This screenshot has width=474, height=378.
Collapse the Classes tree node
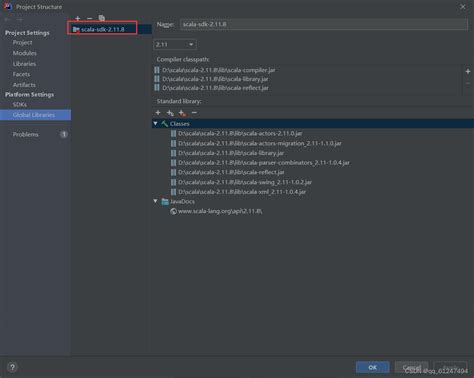[x=155, y=123]
